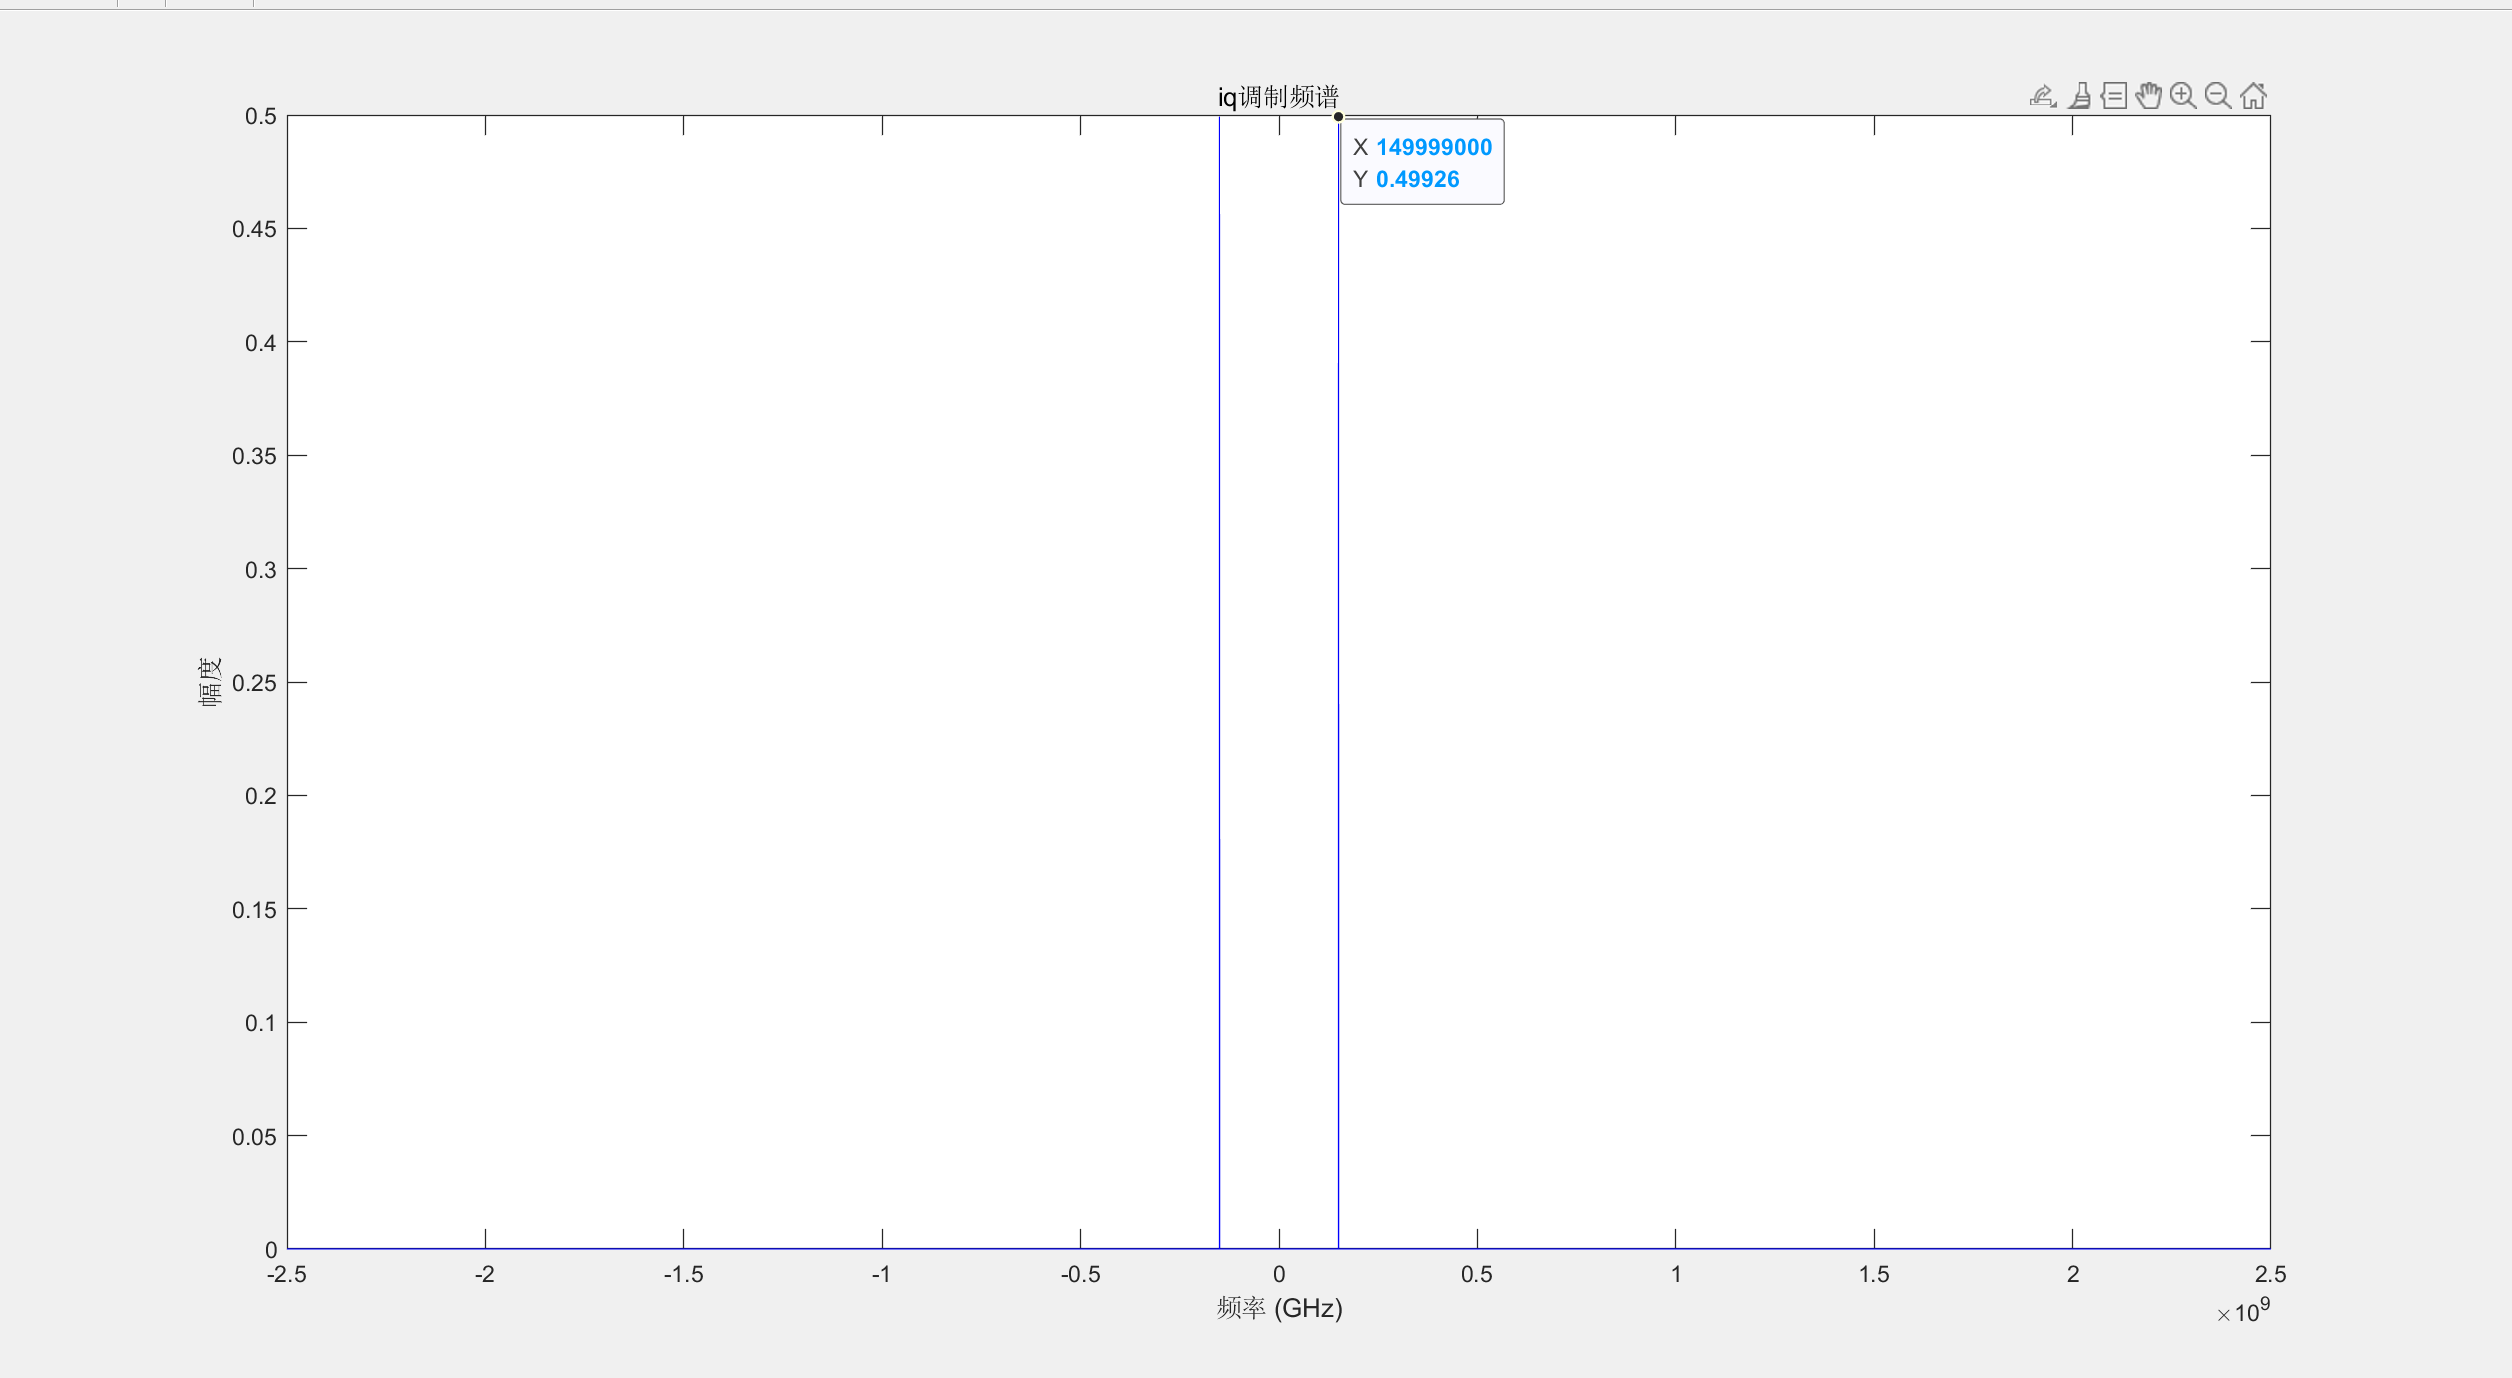Click the data tip marker dot on the peak
This screenshot has width=2512, height=1378.
point(1338,117)
